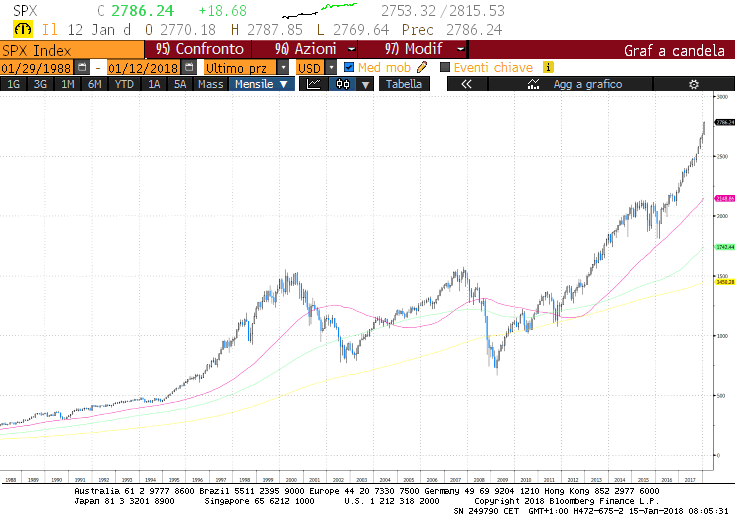
Task: Click the closing price 2786.24 in green
Action: (x=142, y=10)
